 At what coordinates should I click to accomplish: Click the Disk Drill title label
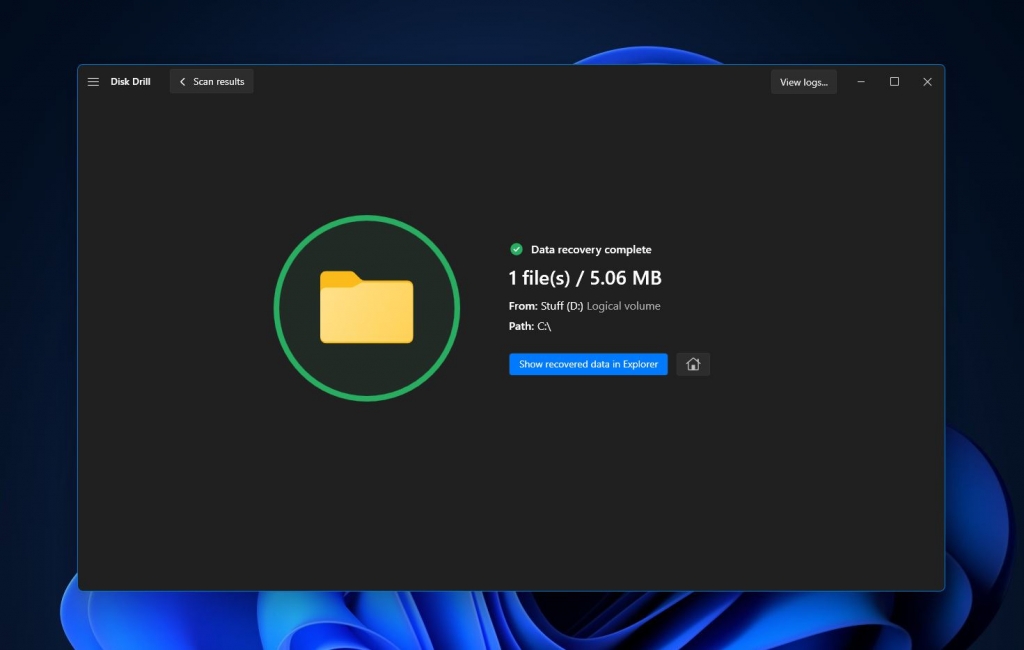(x=130, y=82)
